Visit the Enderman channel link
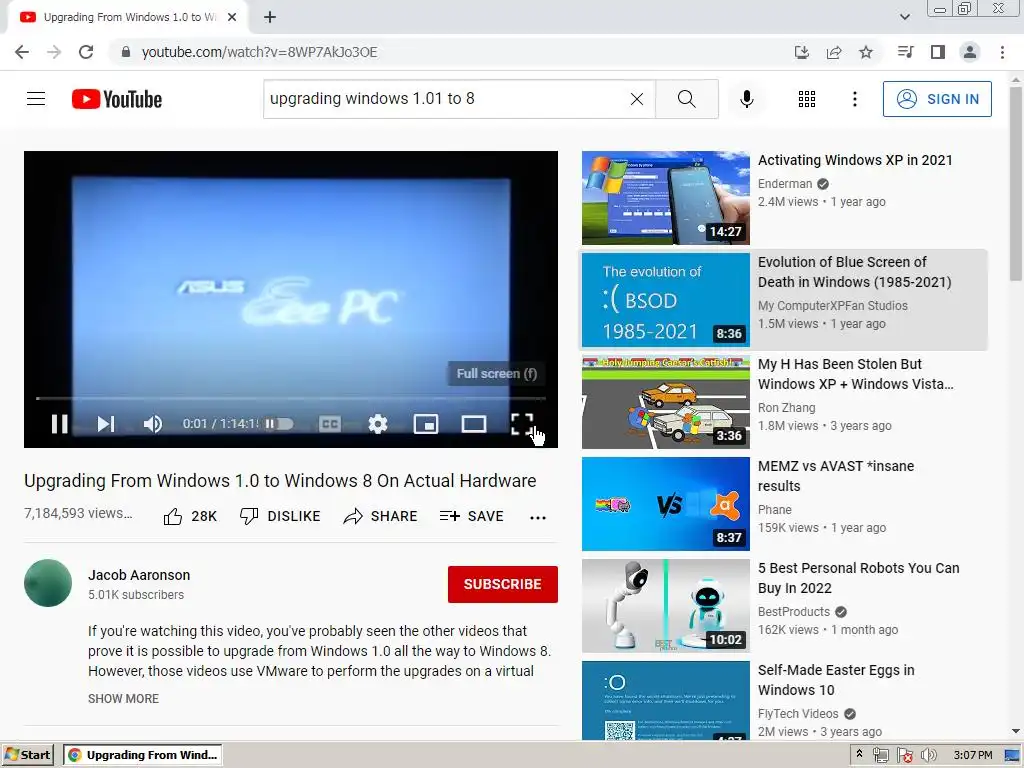This screenshot has width=1024, height=768. [785, 184]
